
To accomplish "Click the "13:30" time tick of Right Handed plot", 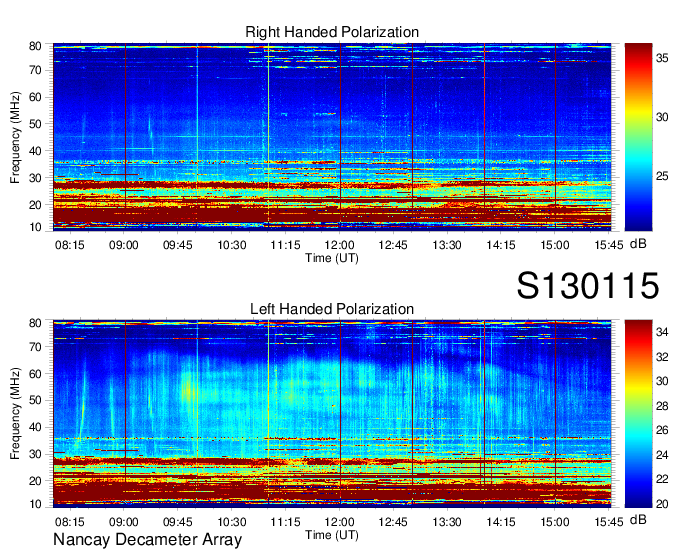I will click(447, 245).
